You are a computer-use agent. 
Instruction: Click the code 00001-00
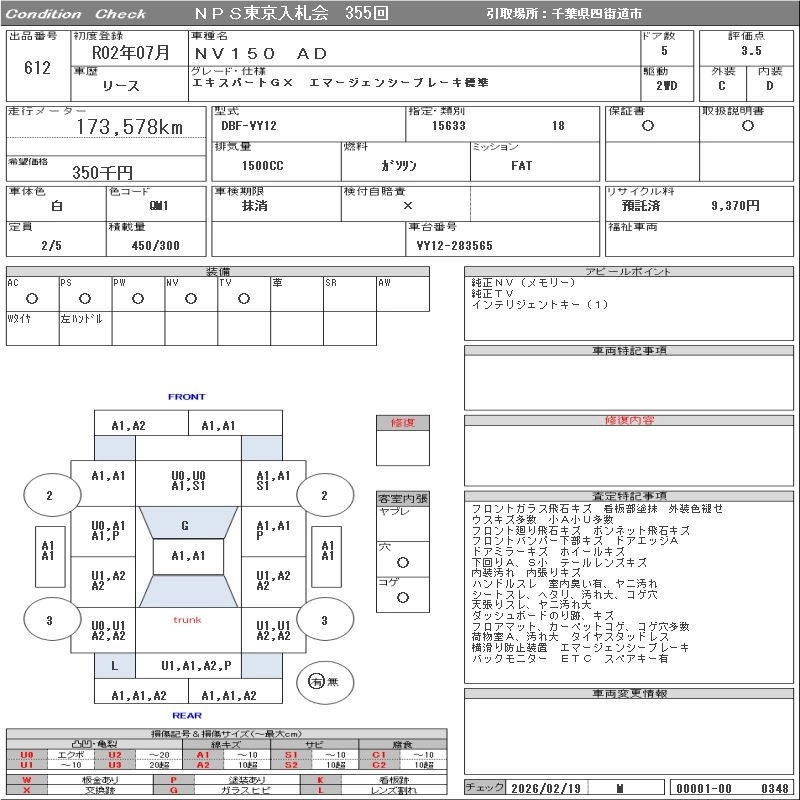coord(704,788)
